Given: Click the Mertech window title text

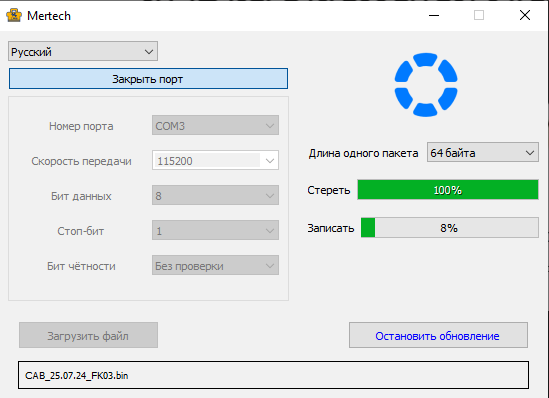Looking at the screenshot, I should click(49, 16).
